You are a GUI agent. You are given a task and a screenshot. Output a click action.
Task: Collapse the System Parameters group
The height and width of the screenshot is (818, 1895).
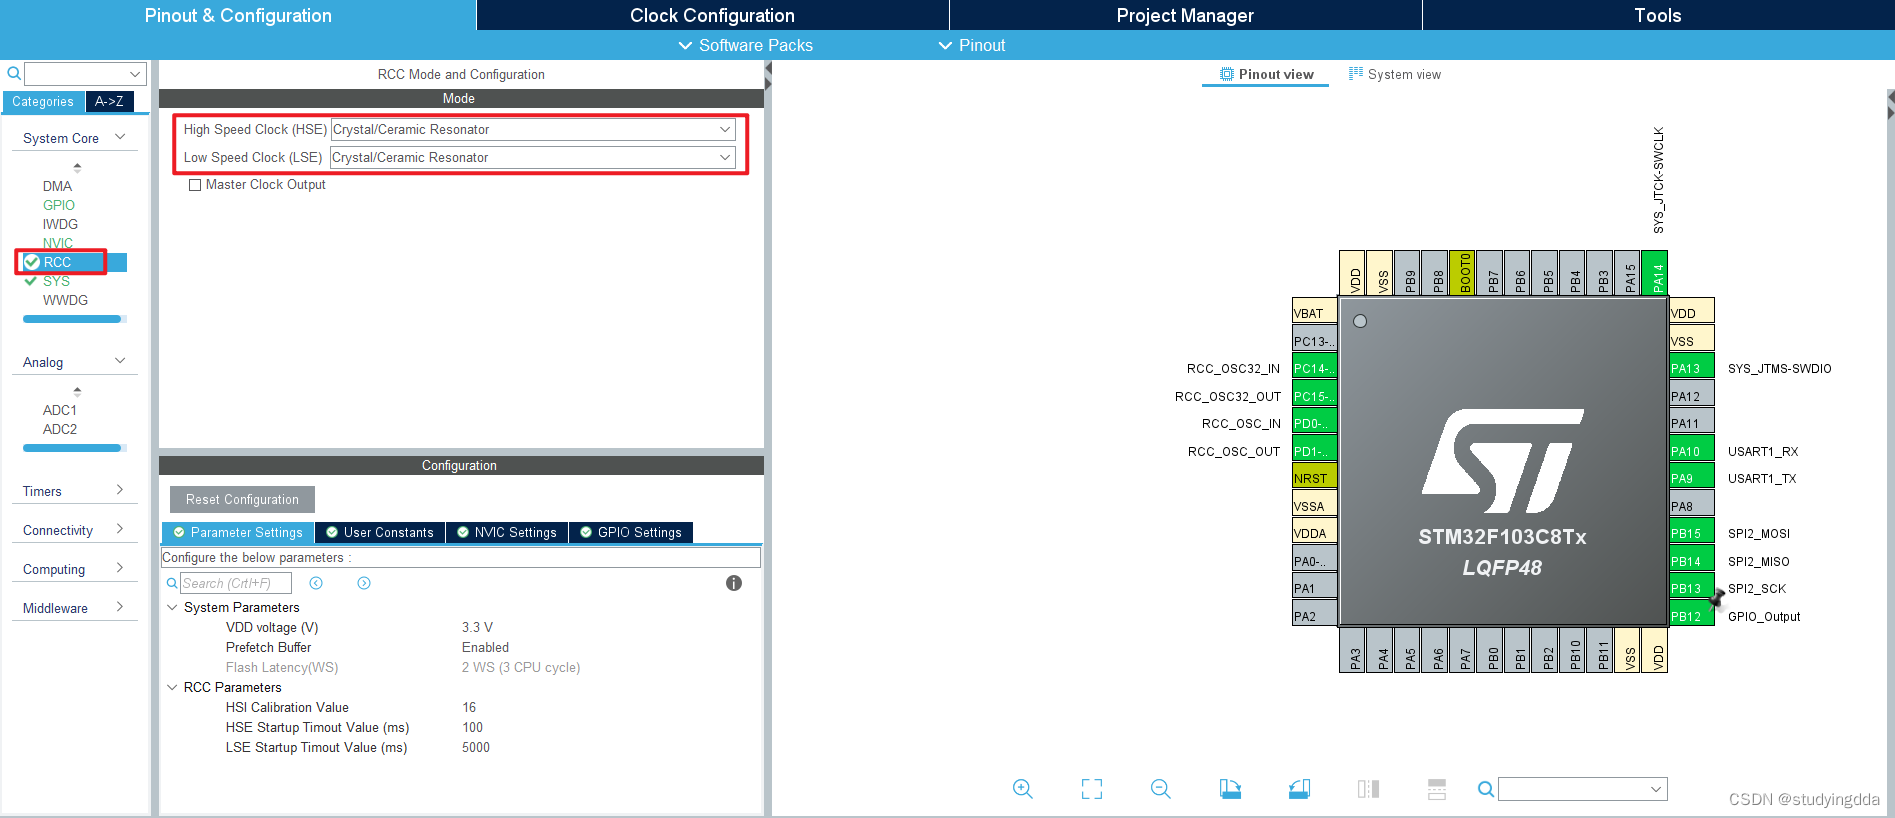click(x=172, y=607)
